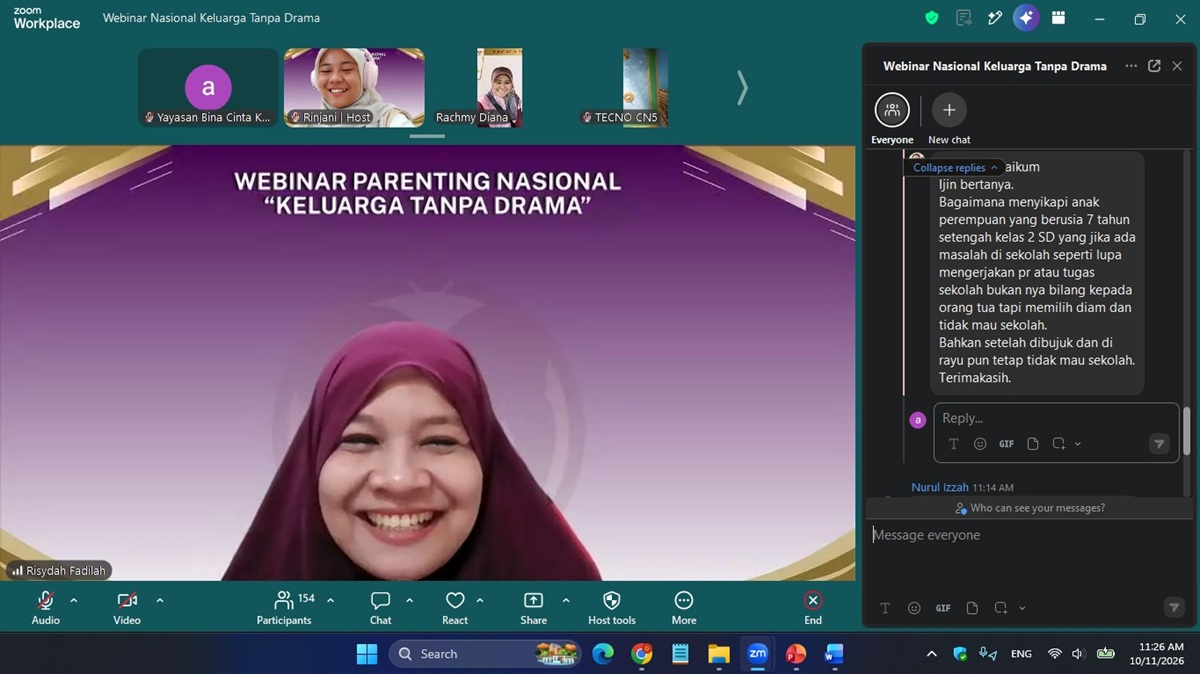This screenshot has height=674, width=1200.
Task: Open chat panel three-dots menu
Action: tap(1131, 66)
